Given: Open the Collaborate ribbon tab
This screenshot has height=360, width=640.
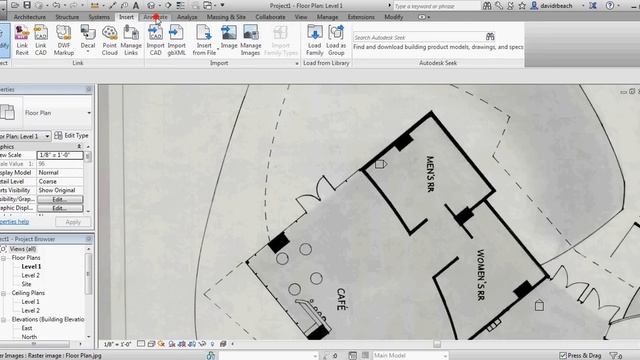Looking at the screenshot, I should [x=270, y=17].
